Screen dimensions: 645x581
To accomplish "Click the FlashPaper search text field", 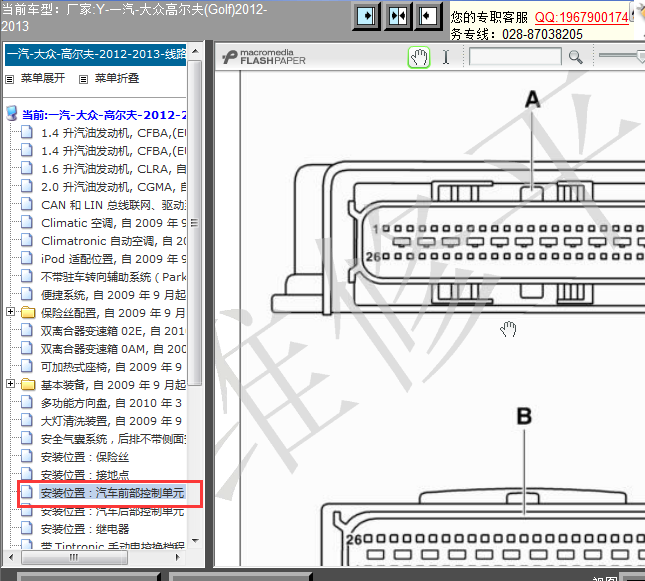I will (515, 56).
